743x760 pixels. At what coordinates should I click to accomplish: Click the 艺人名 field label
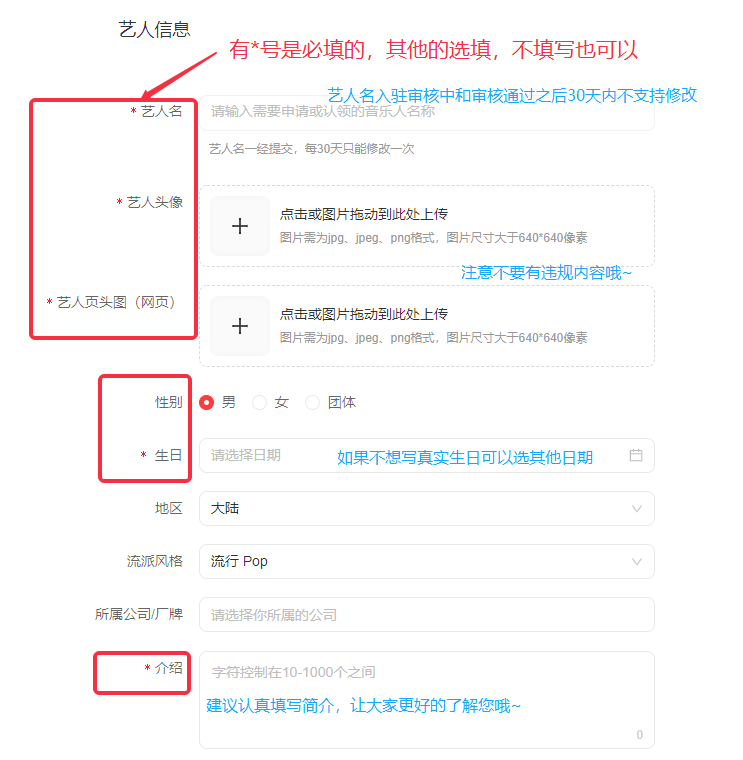(162, 111)
